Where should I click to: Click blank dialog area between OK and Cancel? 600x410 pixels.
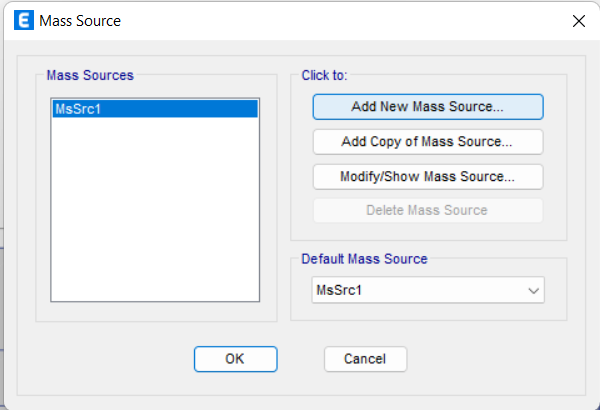point(301,359)
